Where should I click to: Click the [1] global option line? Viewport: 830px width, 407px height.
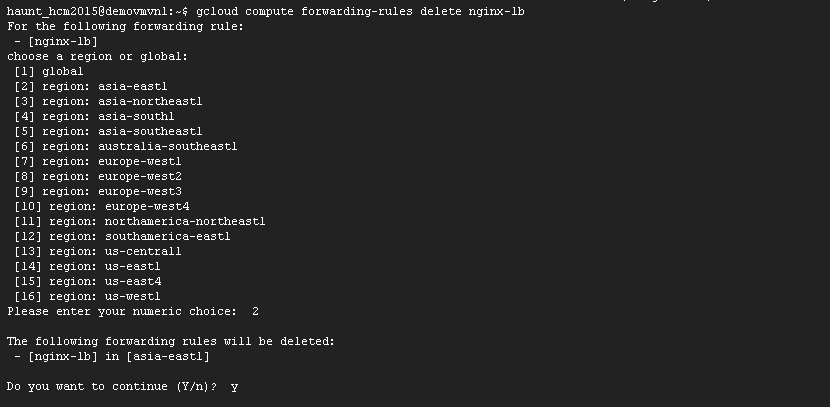click(49, 71)
